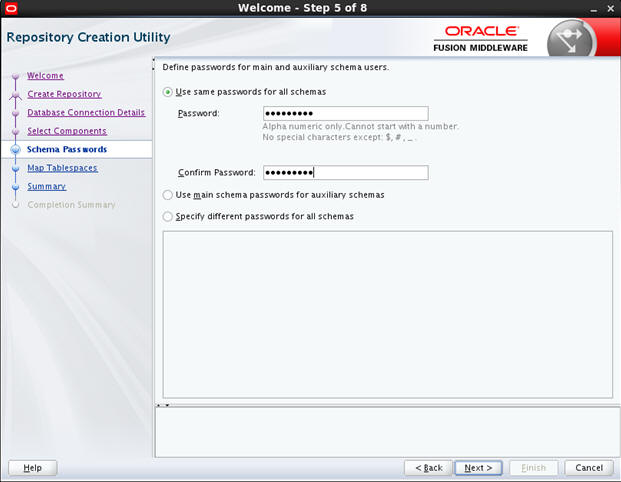Click the empty schema passwords table area
This screenshot has height=482, width=621.
[x=387, y=314]
